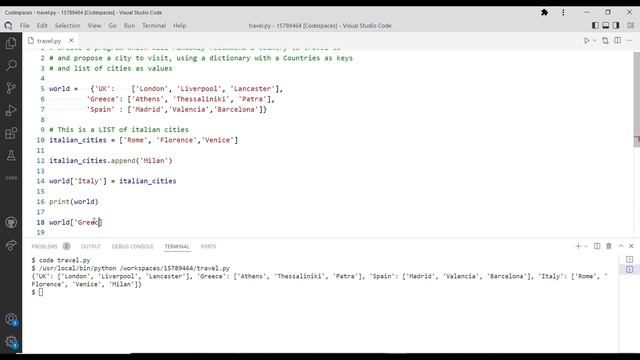Open the browser three-dot menu
This screenshot has height=360, width=640.
563,13
